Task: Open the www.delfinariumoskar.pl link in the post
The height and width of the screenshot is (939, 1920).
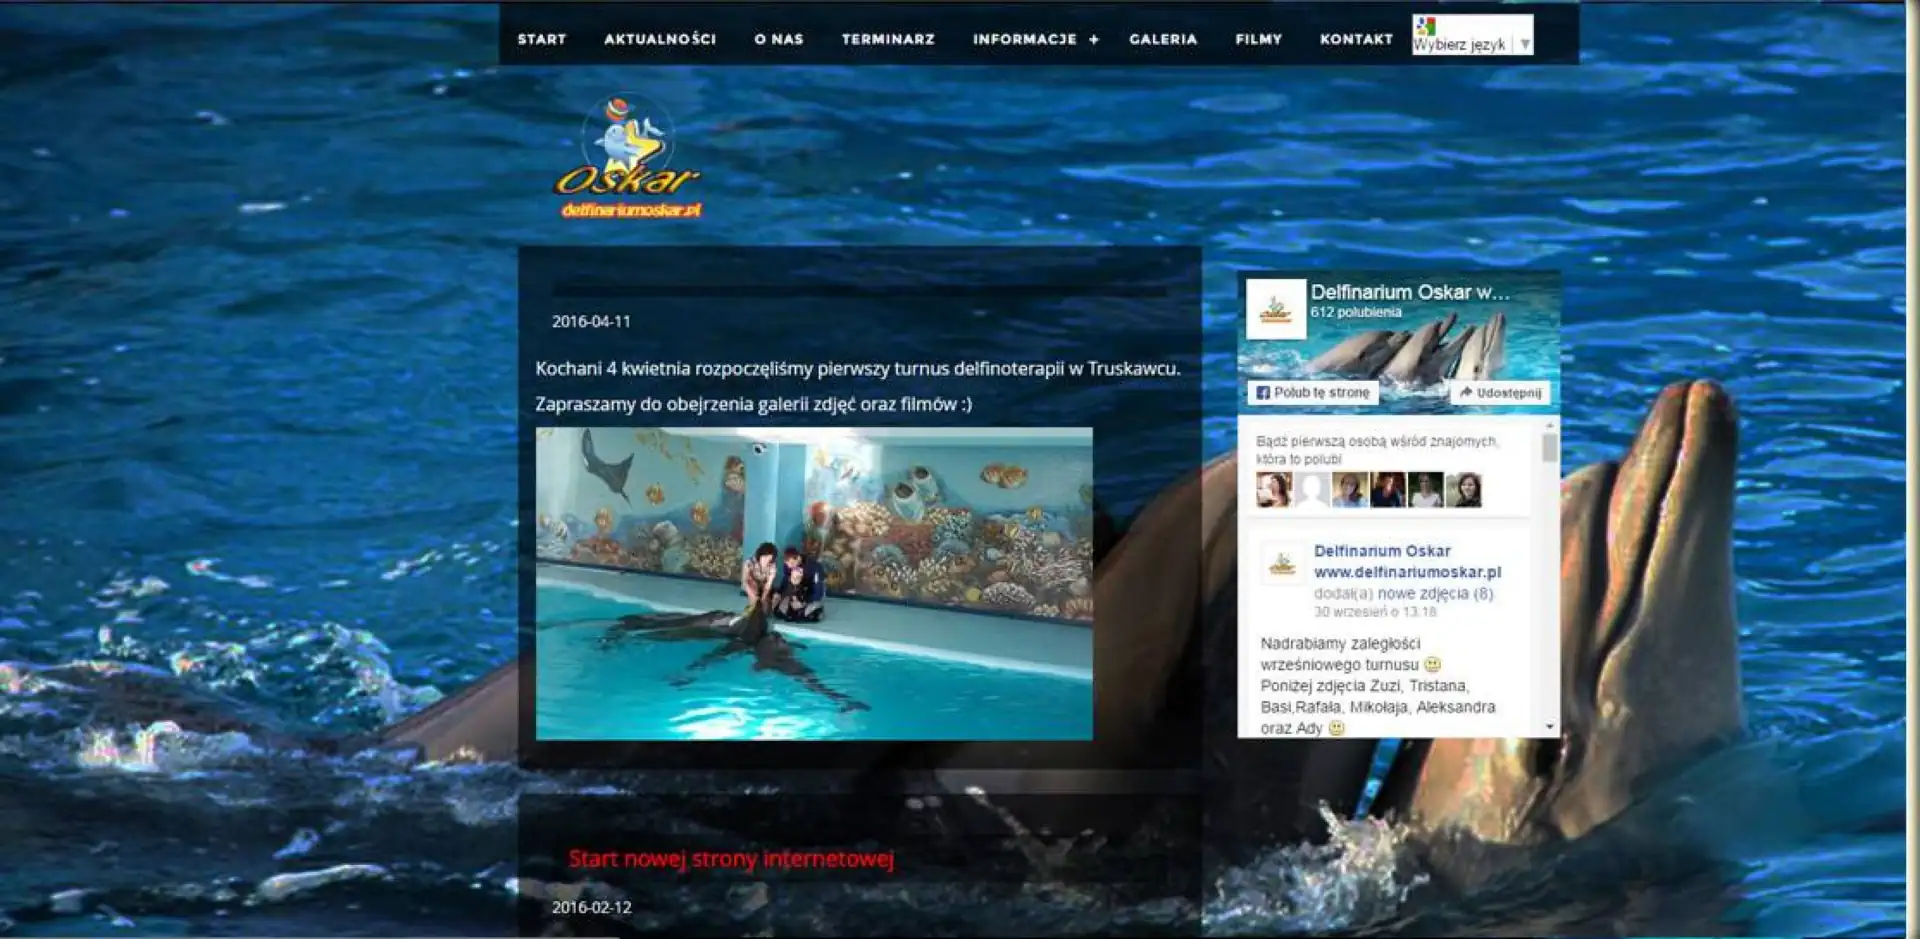Action: point(1406,572)
